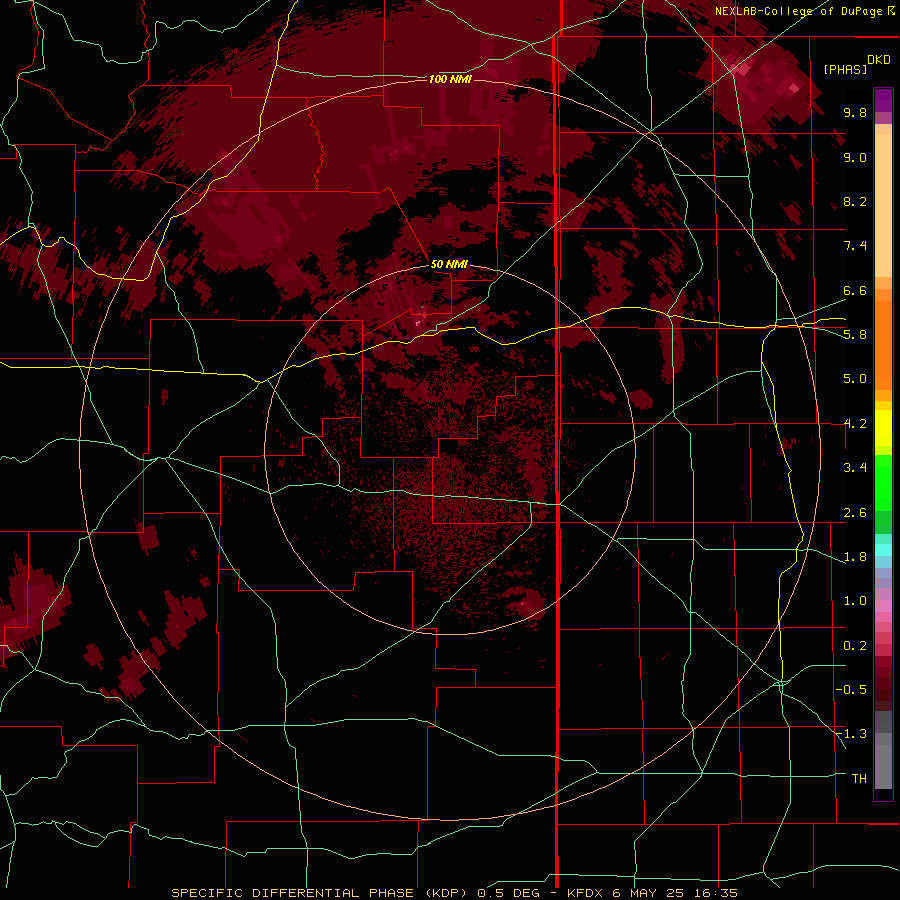Image resolution: width=900 pixels, height=900 pixels.
Task: Select the DKD product label
Action: coord(879,60)
